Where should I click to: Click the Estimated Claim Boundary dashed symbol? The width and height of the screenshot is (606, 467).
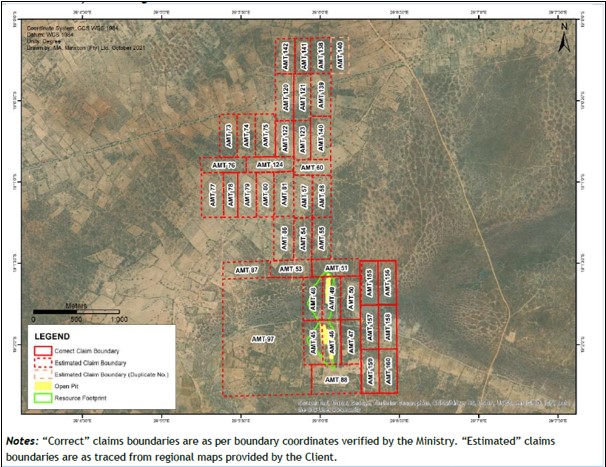click(44, 362)
